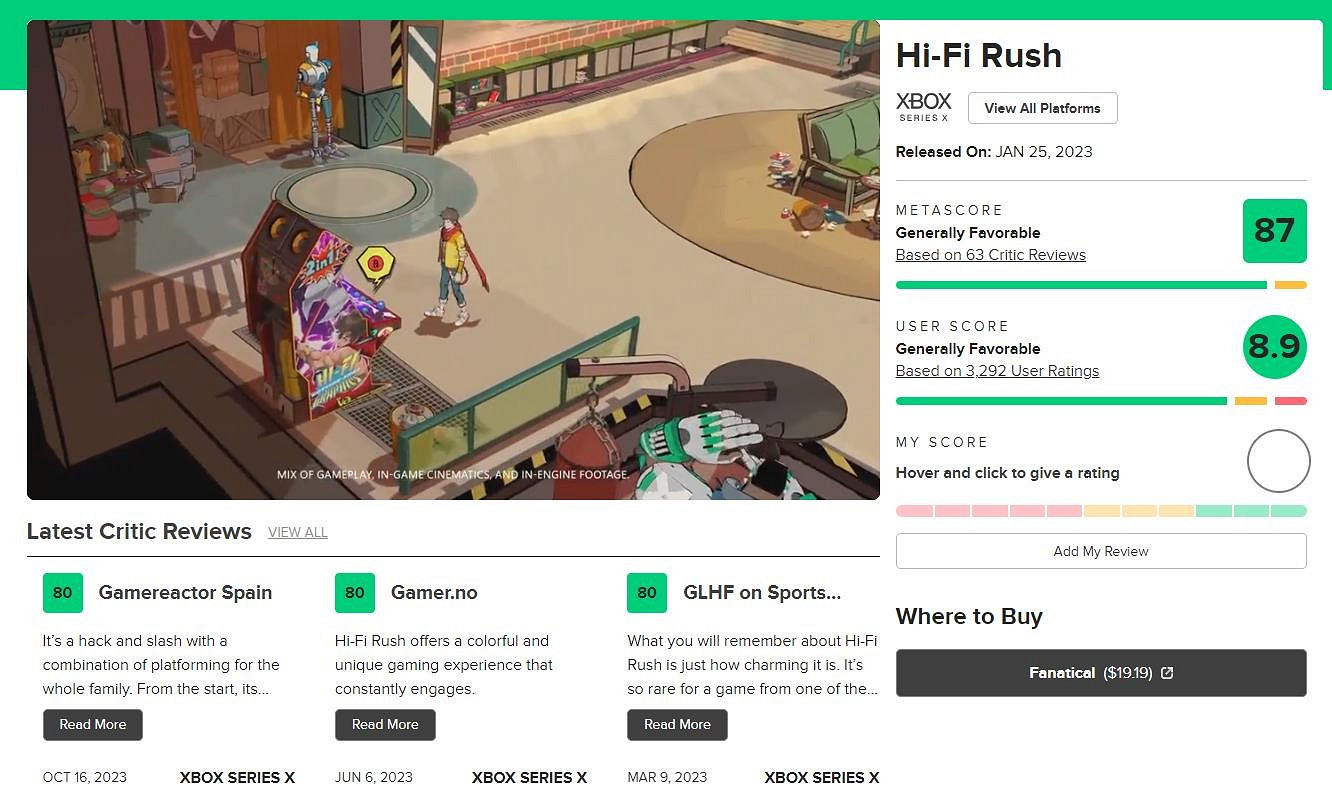
Task: Buy from Fanatical for $19.19
Action: point(1100,673)
